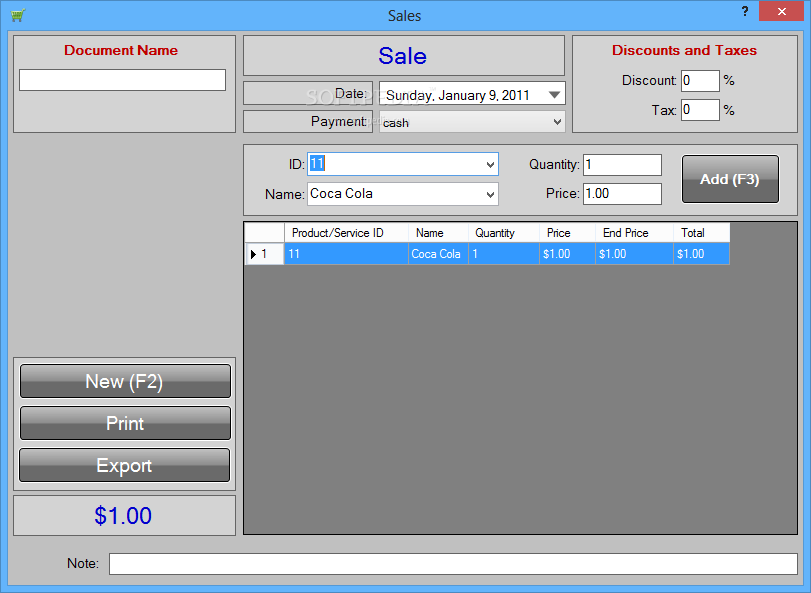Click the Product/Service ID column header
This screenshot has width=811, height=593.
347,233
